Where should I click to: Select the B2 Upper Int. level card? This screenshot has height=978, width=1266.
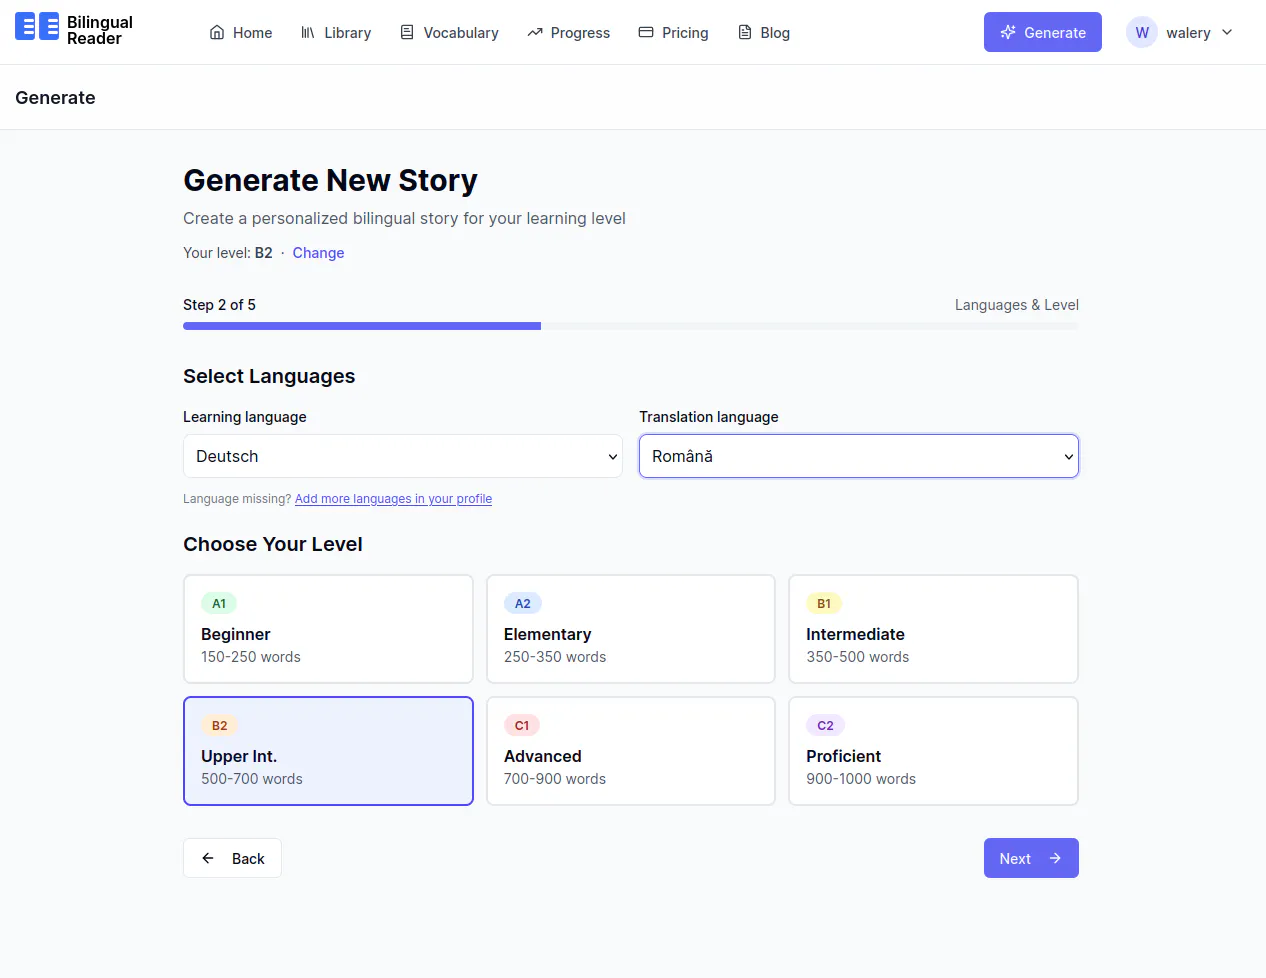pos(328,751)
